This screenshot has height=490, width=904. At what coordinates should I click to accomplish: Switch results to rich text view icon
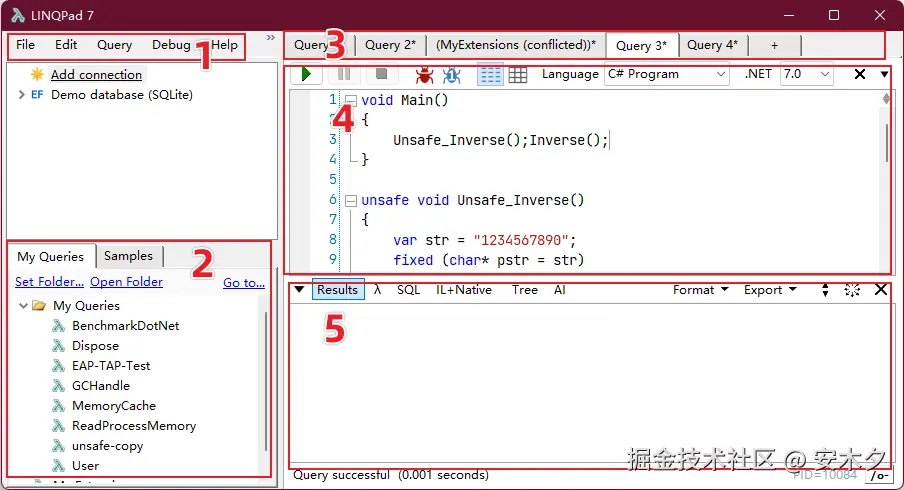pyautogui.click(x=491, y=74)
